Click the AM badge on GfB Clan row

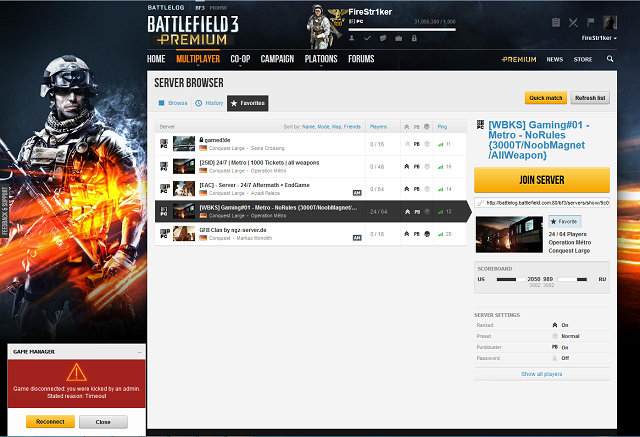[357, 238]
